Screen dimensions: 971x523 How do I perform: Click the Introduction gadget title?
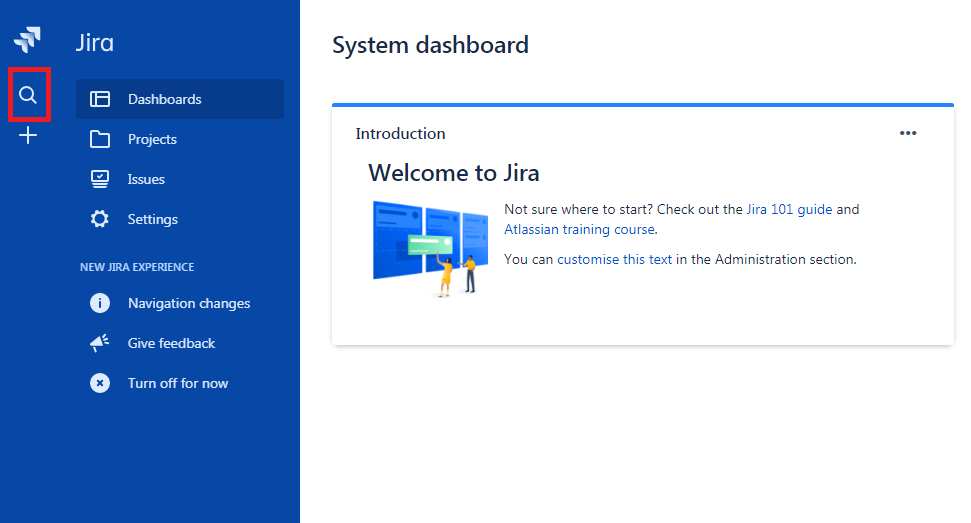[400, 134]
